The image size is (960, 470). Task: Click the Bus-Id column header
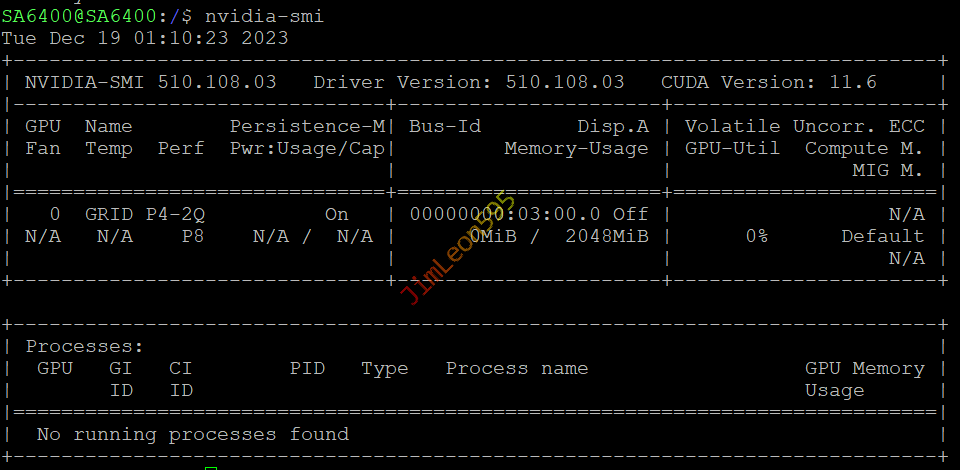click(445, 126)
